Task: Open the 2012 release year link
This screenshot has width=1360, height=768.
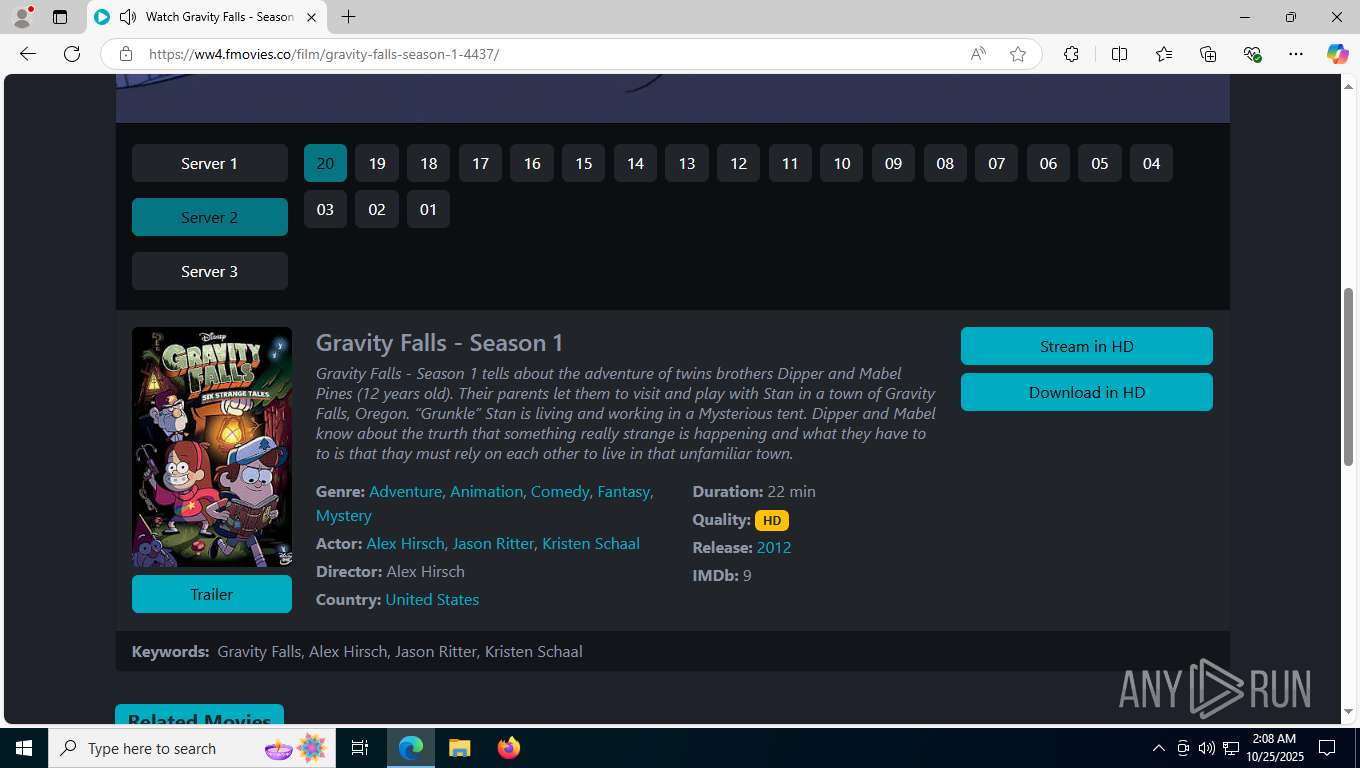Action: (x=774, y=547)
